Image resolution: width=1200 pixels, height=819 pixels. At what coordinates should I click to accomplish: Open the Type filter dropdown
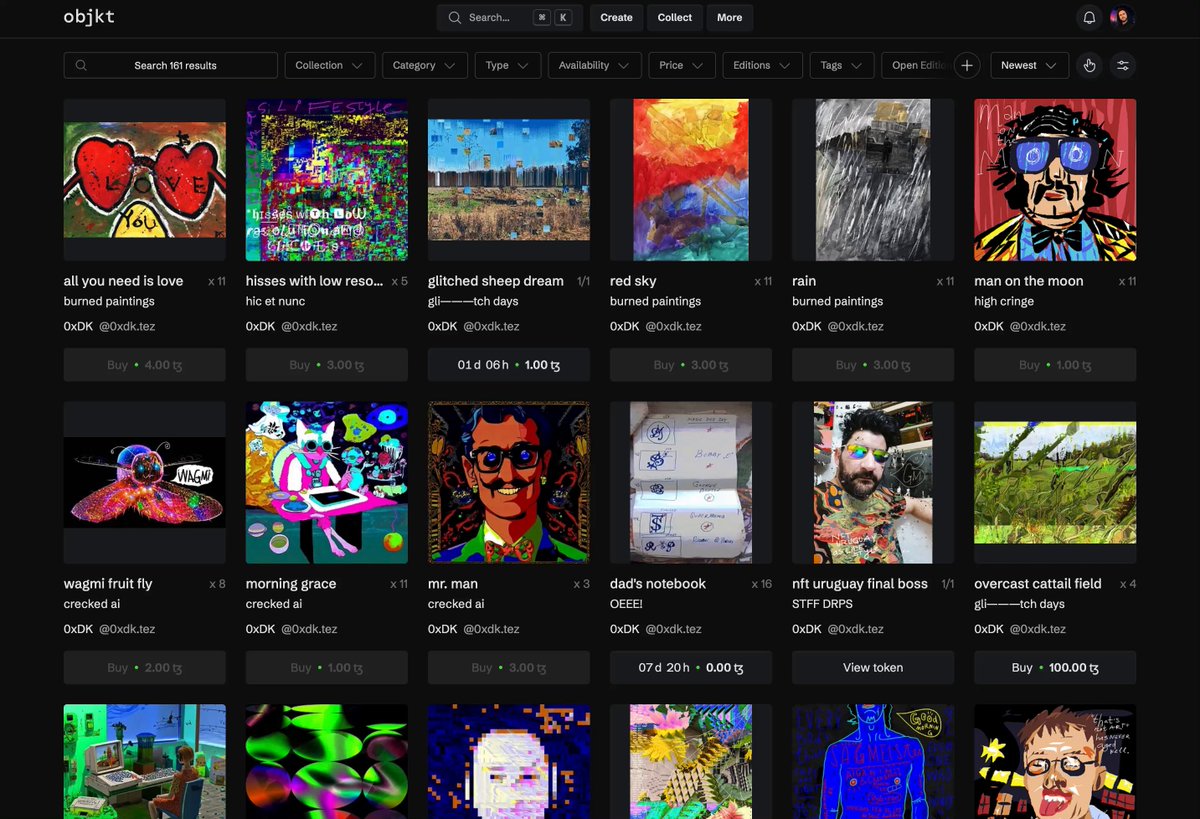[x=508, y=65]
